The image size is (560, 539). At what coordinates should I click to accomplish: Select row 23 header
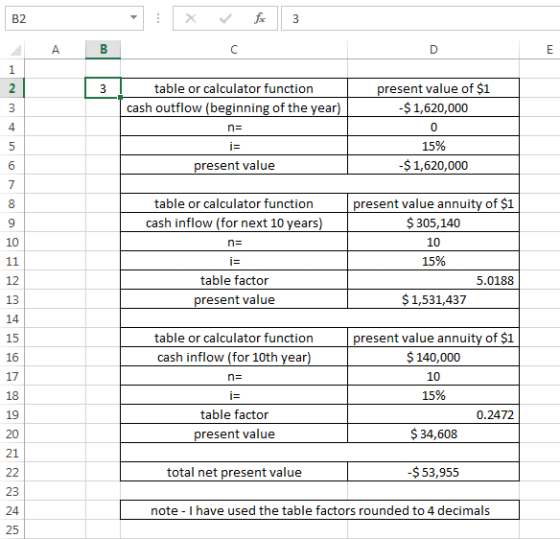(12, 491)
